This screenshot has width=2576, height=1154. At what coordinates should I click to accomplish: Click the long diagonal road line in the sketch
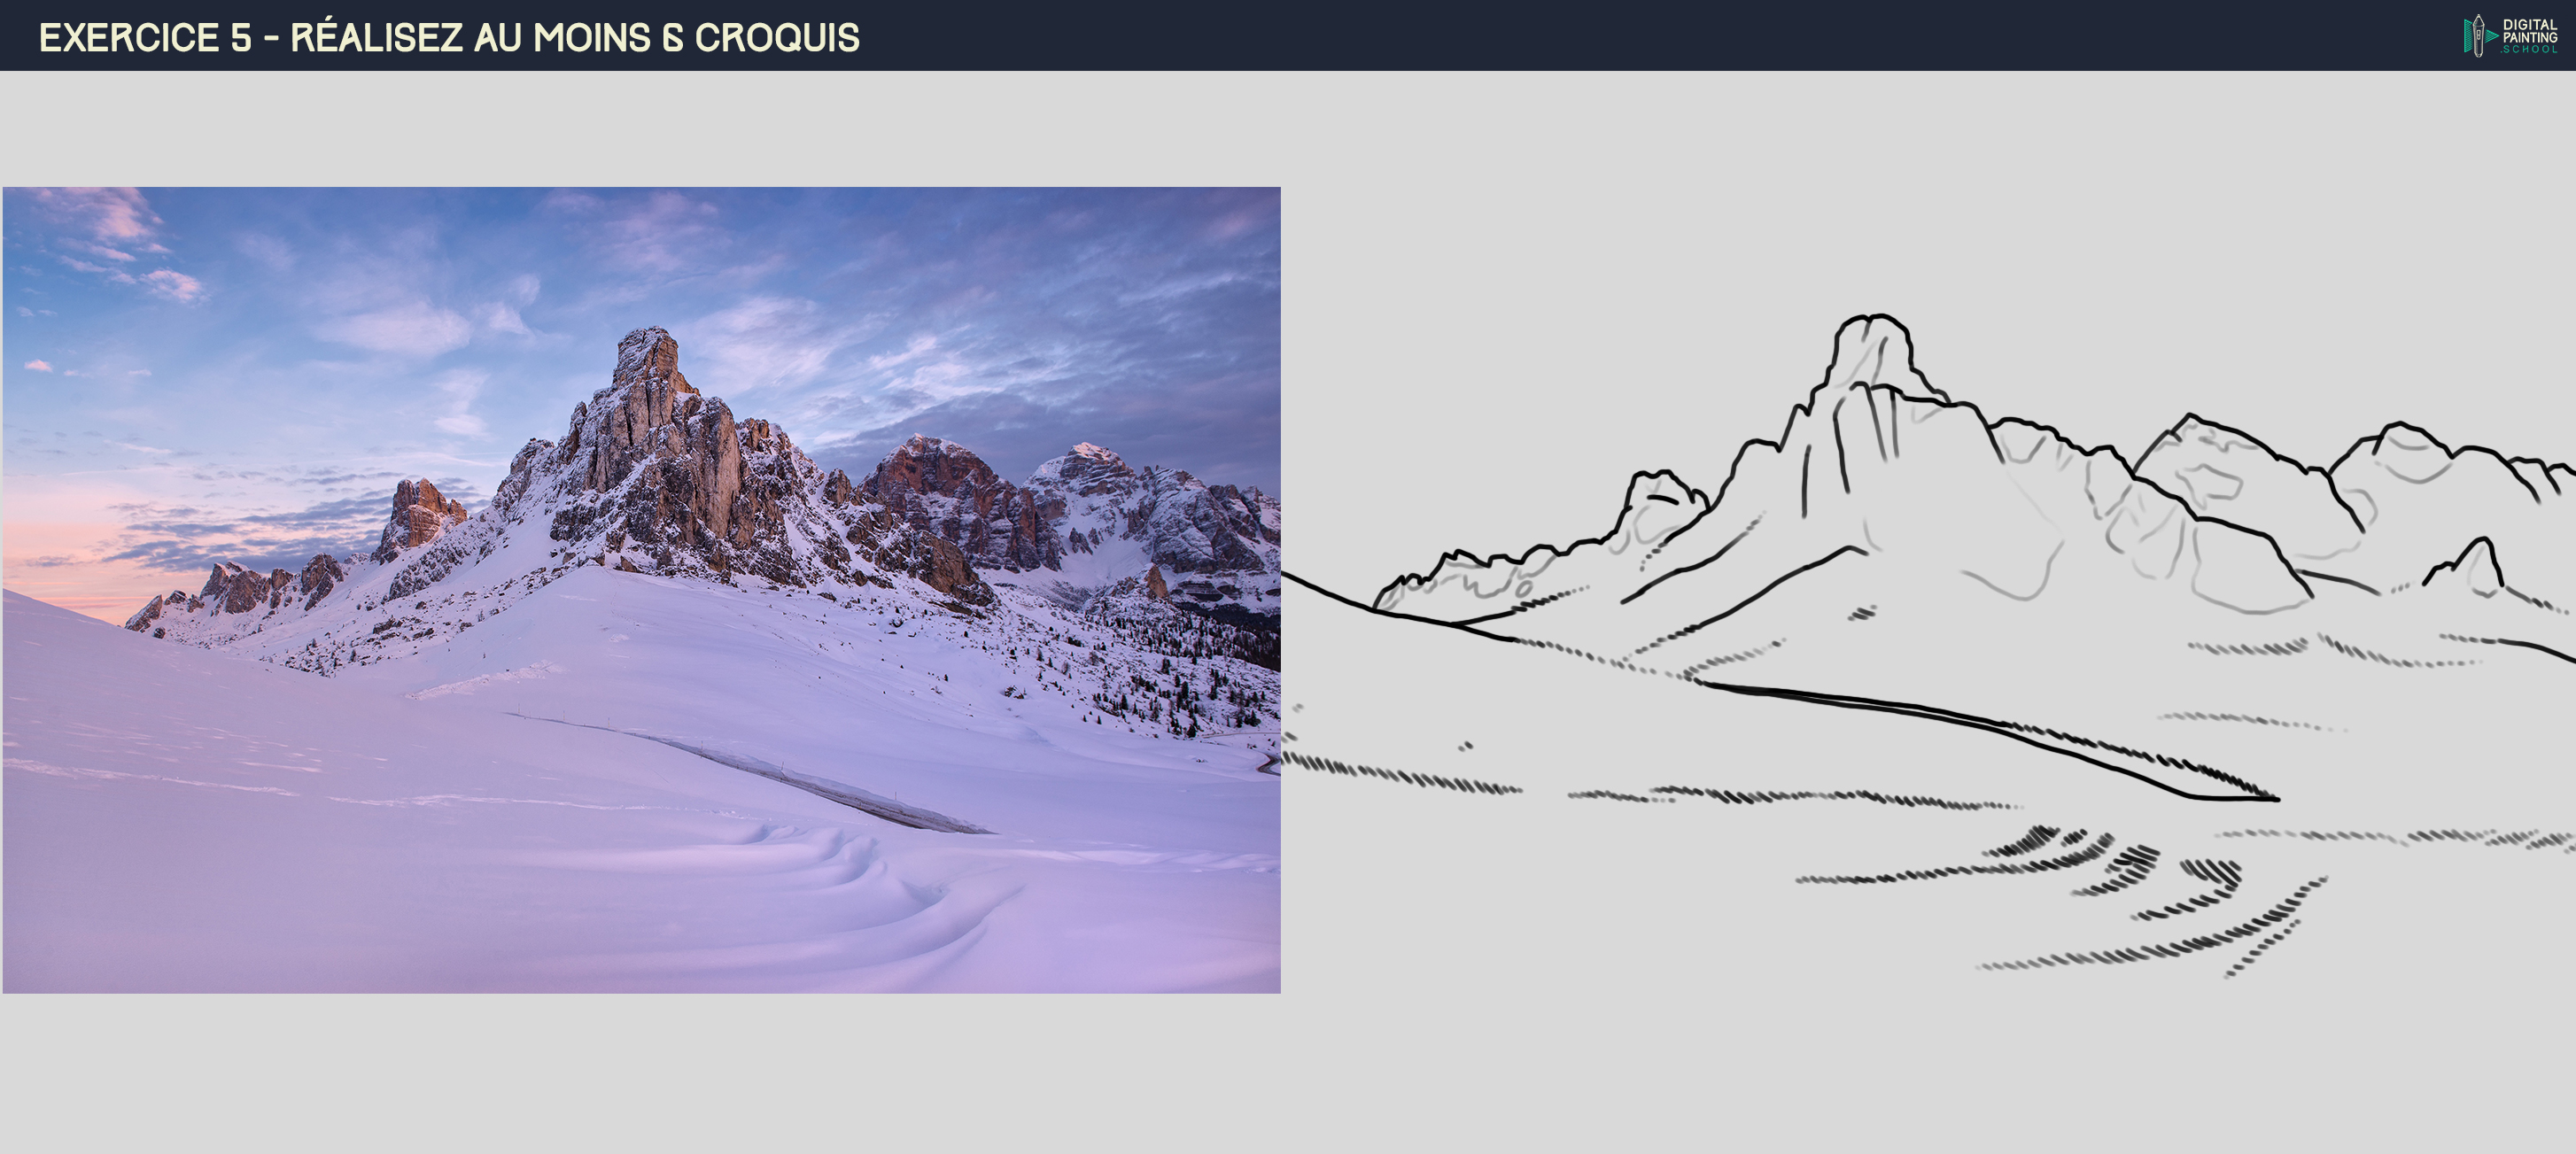(x=1990, y=740)
